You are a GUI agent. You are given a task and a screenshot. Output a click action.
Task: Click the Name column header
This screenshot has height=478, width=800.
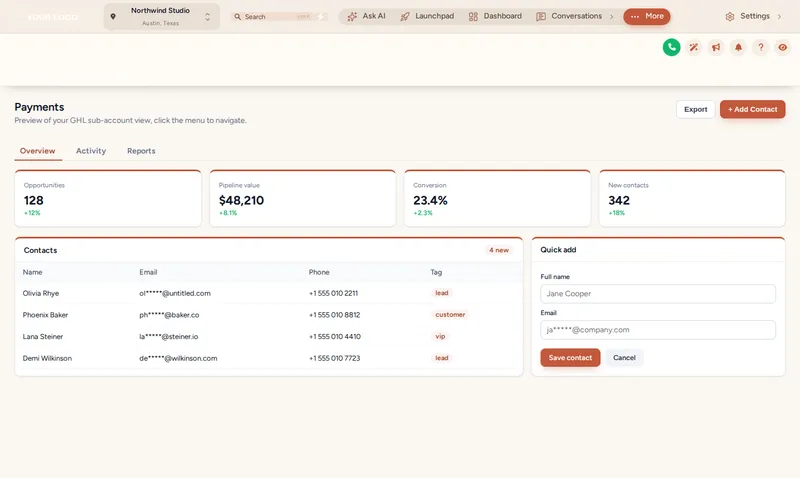[x=33, y=272]
